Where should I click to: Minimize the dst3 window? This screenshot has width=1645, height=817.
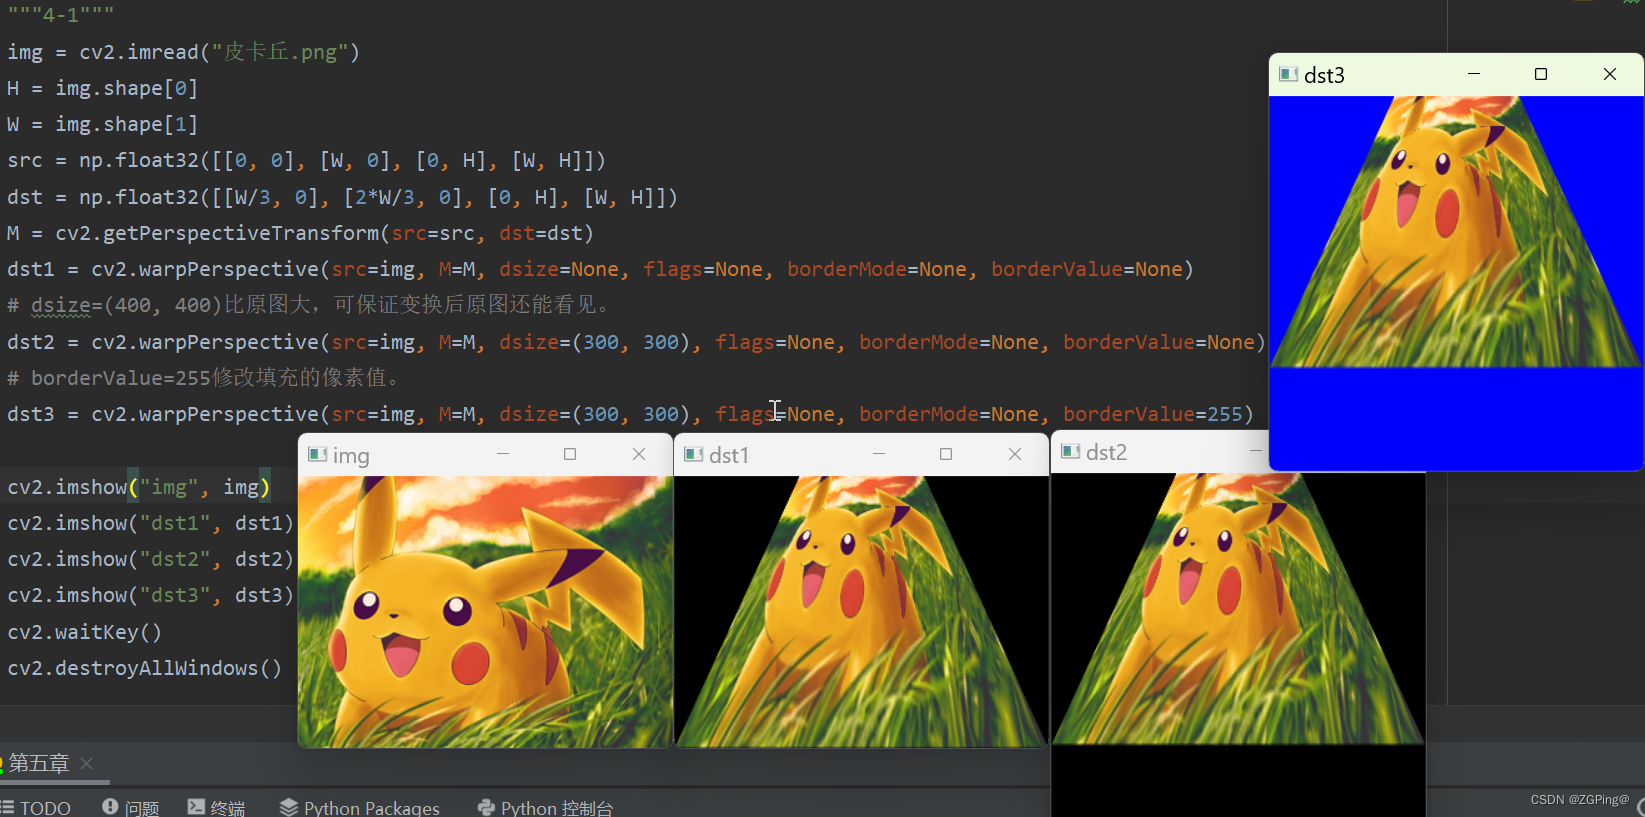pos(1474,74)
